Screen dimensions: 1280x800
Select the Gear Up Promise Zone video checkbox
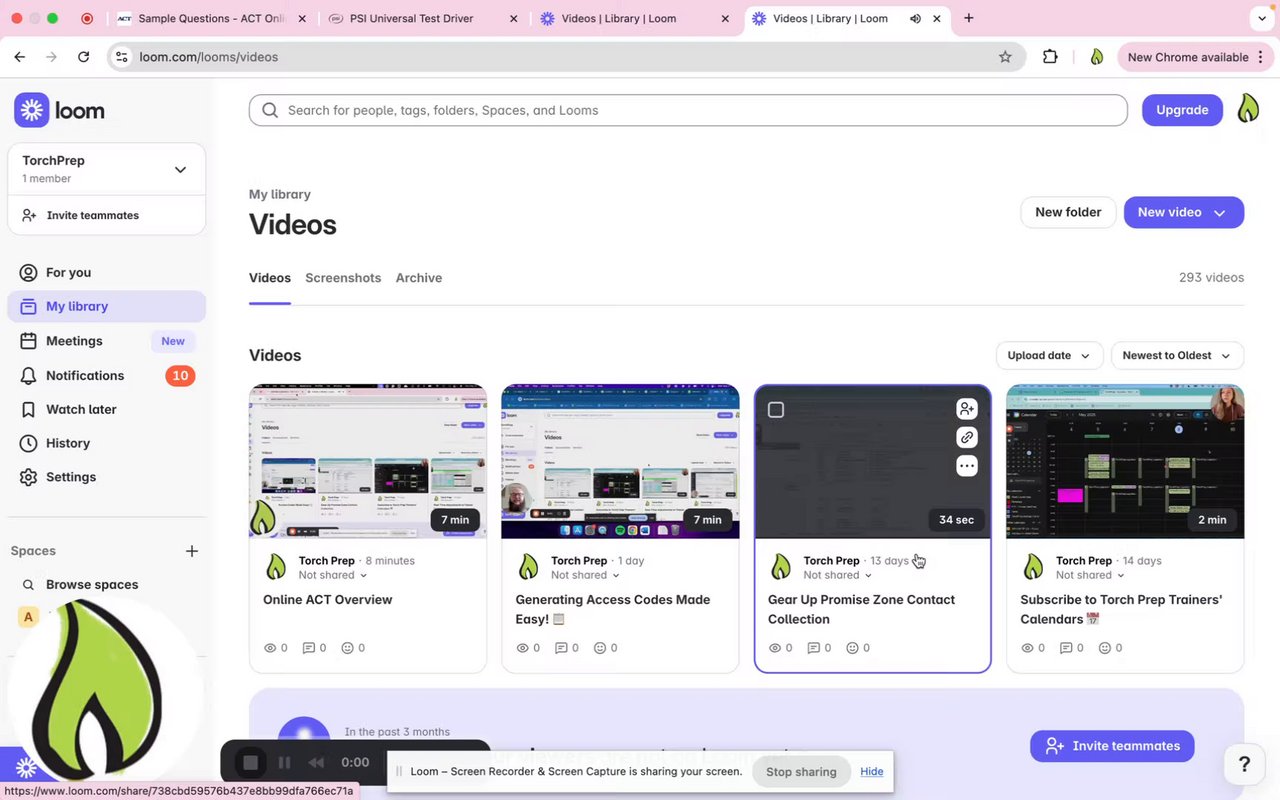[776, 409]
